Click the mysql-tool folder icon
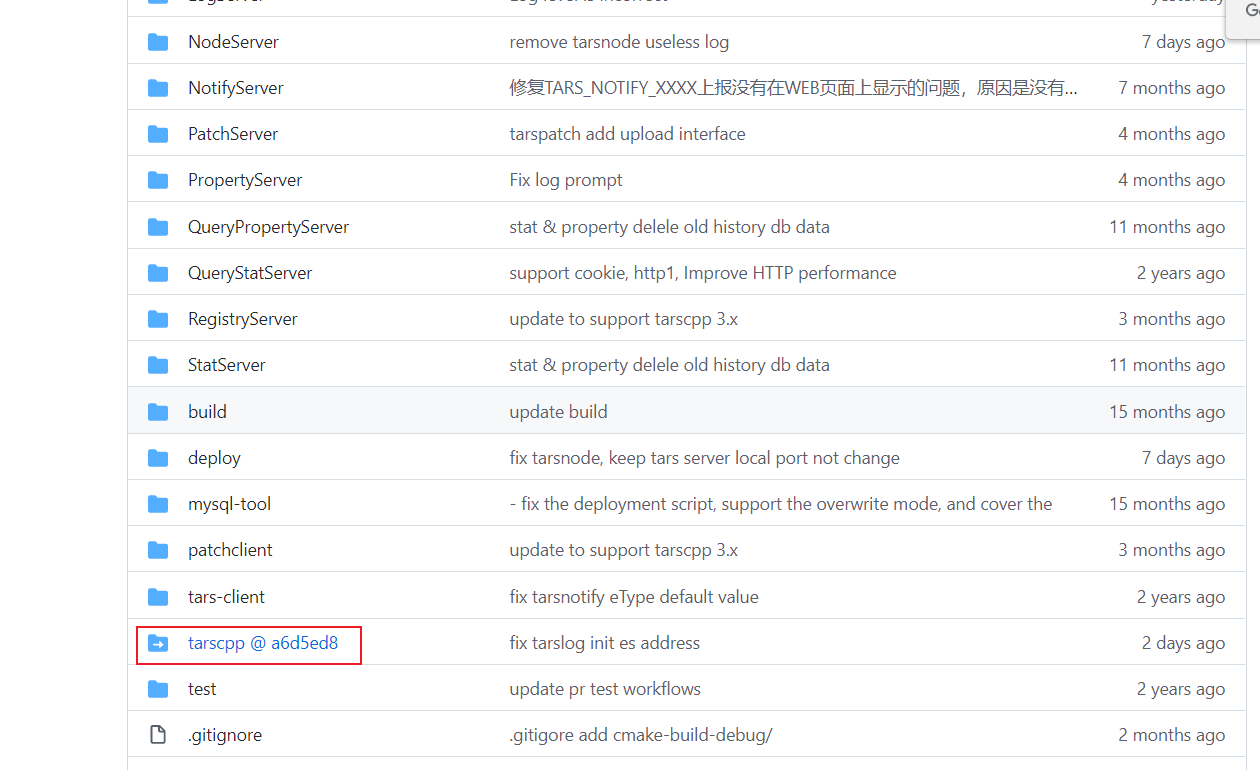The image size is (1260, 770). point(158,504)
